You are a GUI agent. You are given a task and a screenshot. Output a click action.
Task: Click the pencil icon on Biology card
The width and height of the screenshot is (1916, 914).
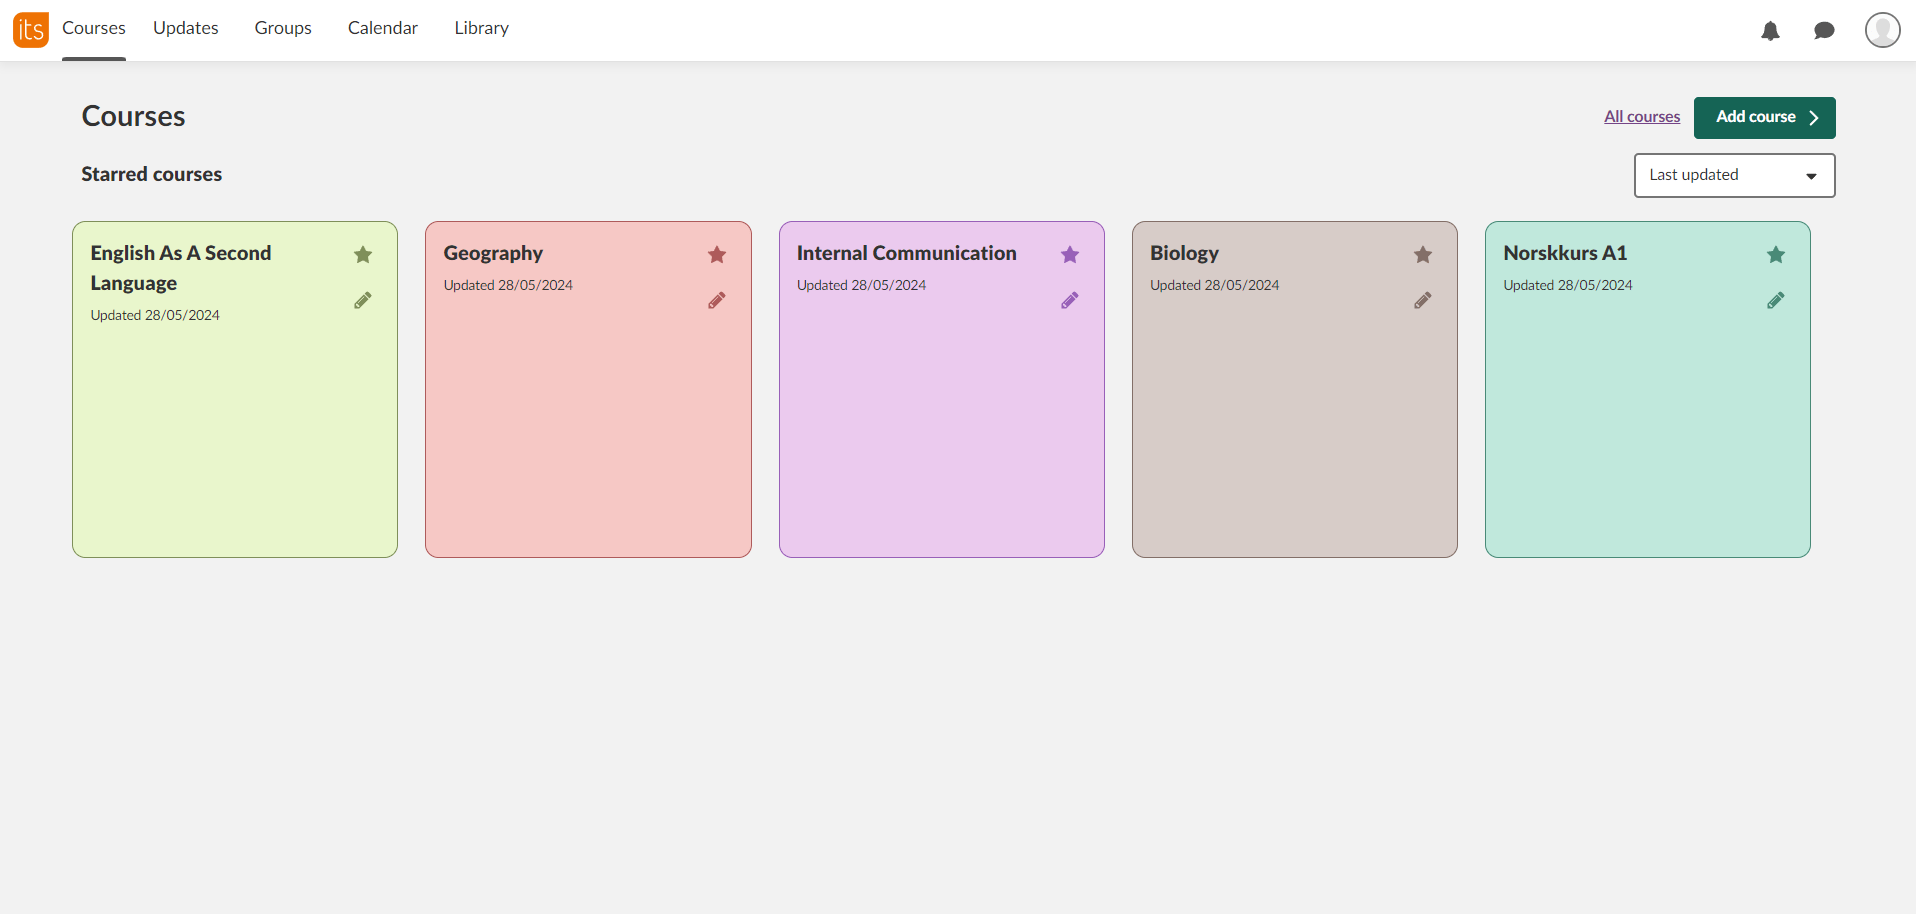(x=1424, y=300)
